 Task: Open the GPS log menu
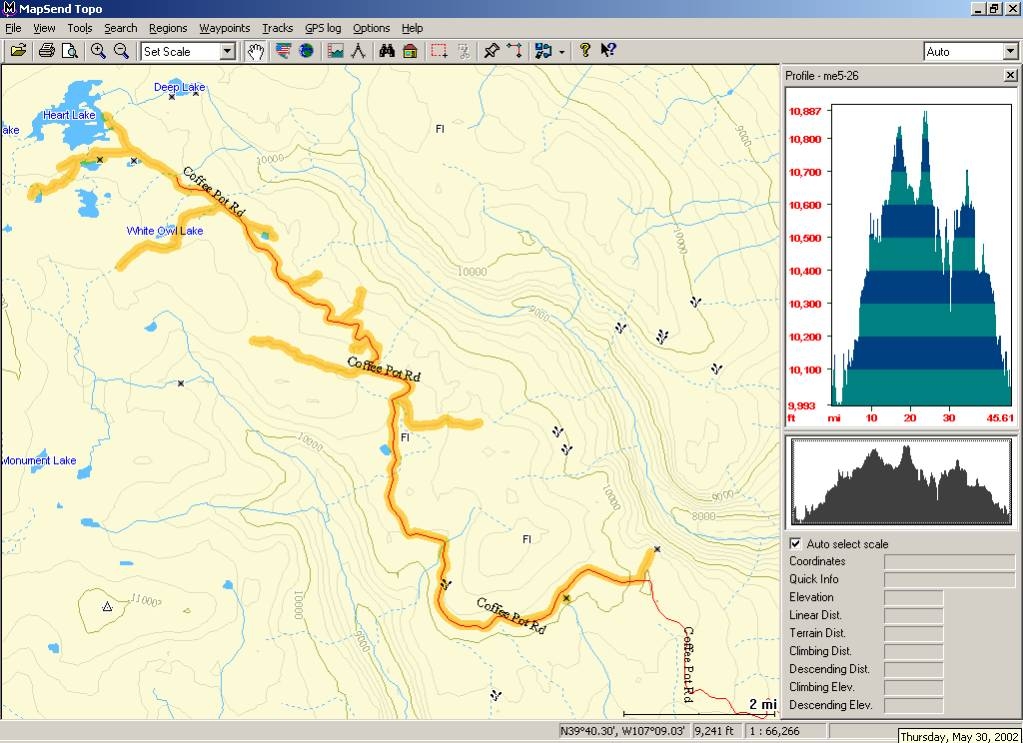click(323, 28)
